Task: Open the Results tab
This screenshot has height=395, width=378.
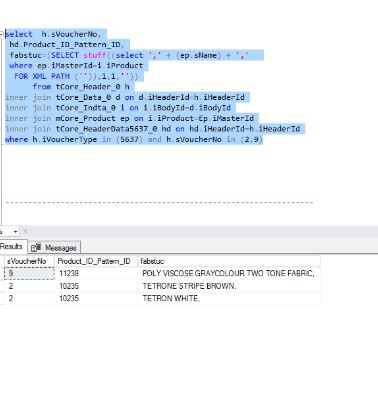Action: [x=12, y=246]
